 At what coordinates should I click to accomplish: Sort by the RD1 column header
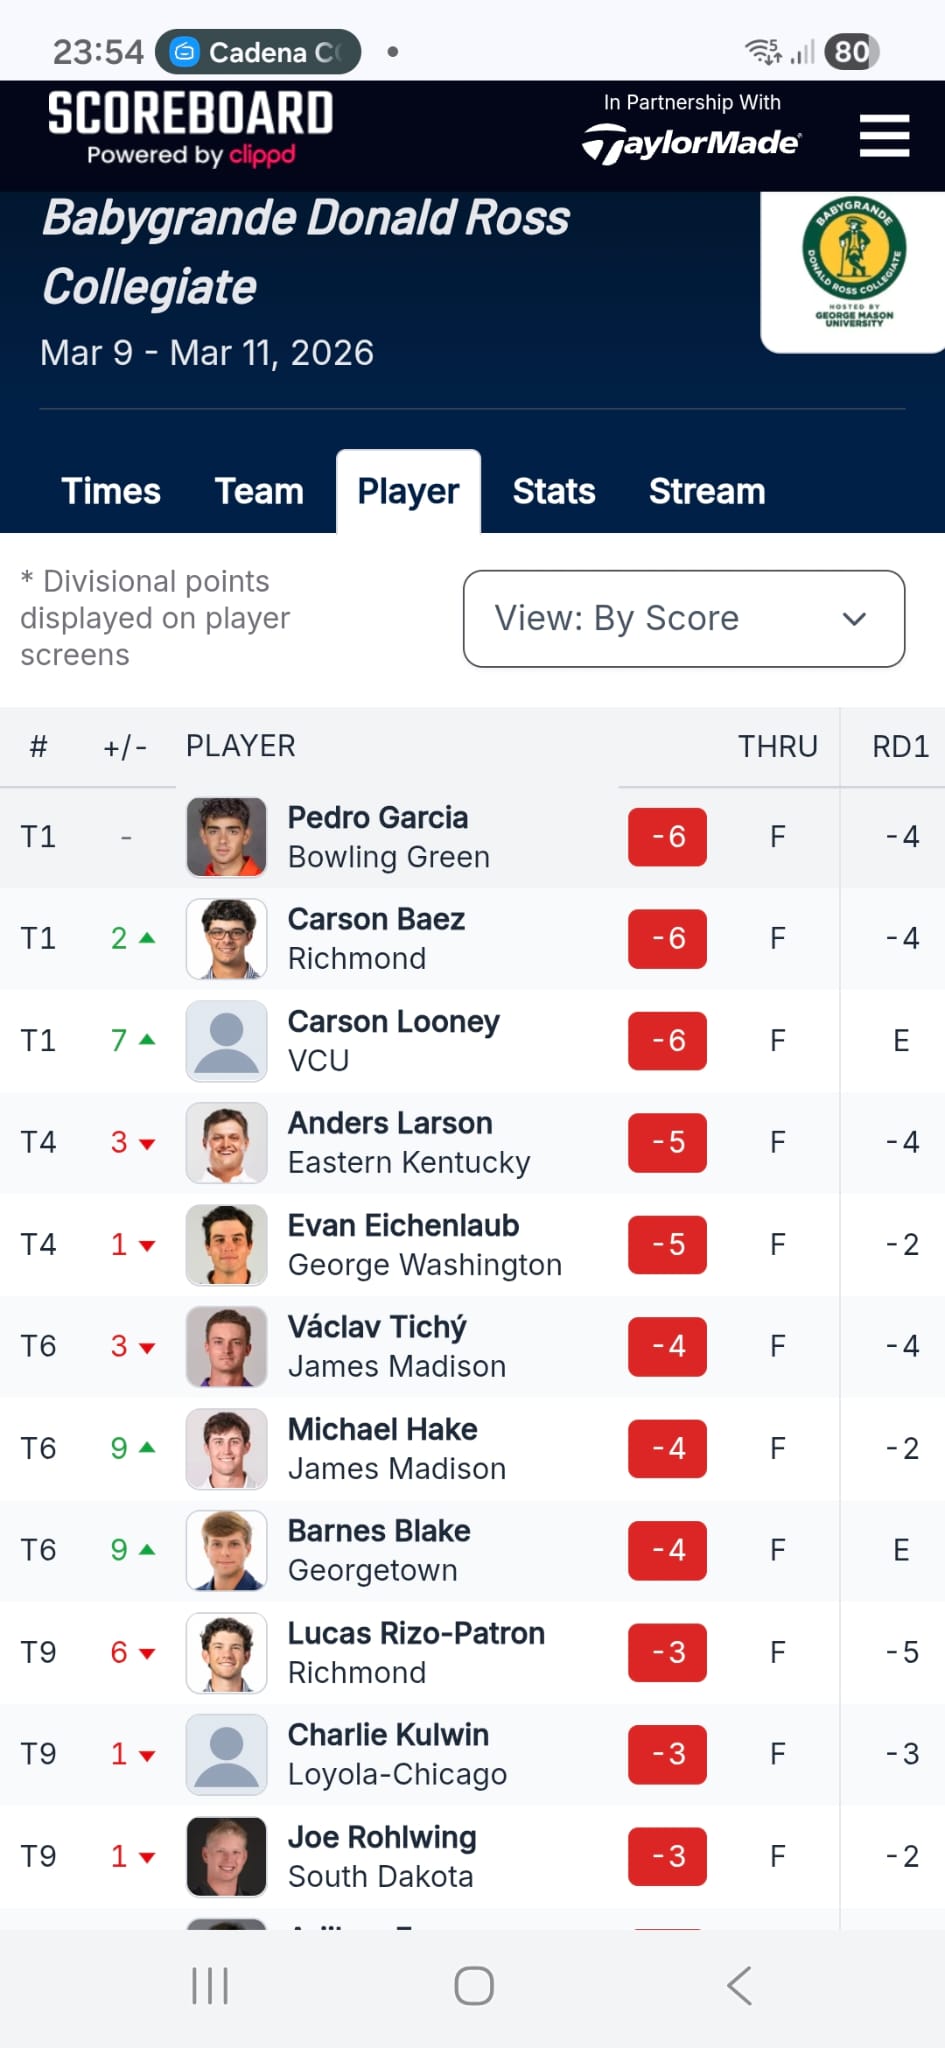900,747
